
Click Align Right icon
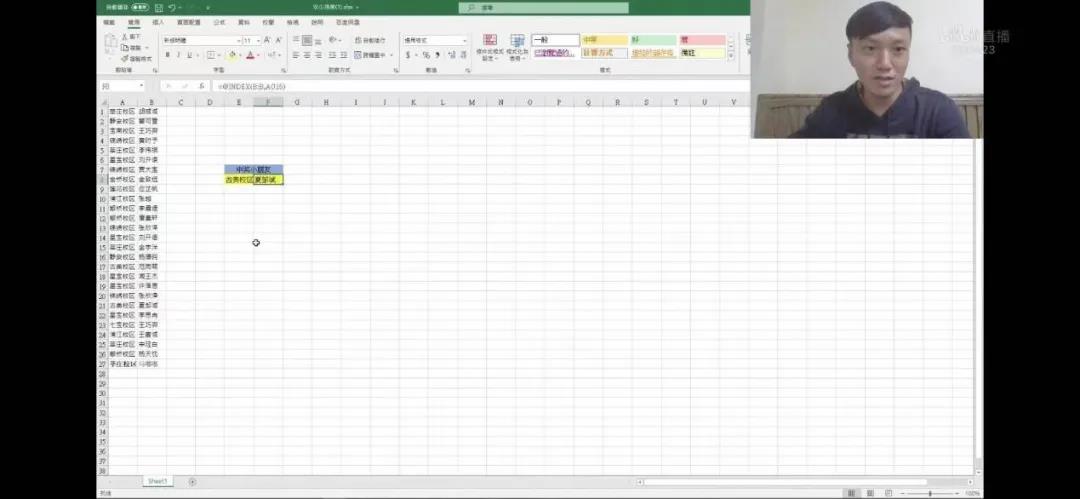coord(318,55)
